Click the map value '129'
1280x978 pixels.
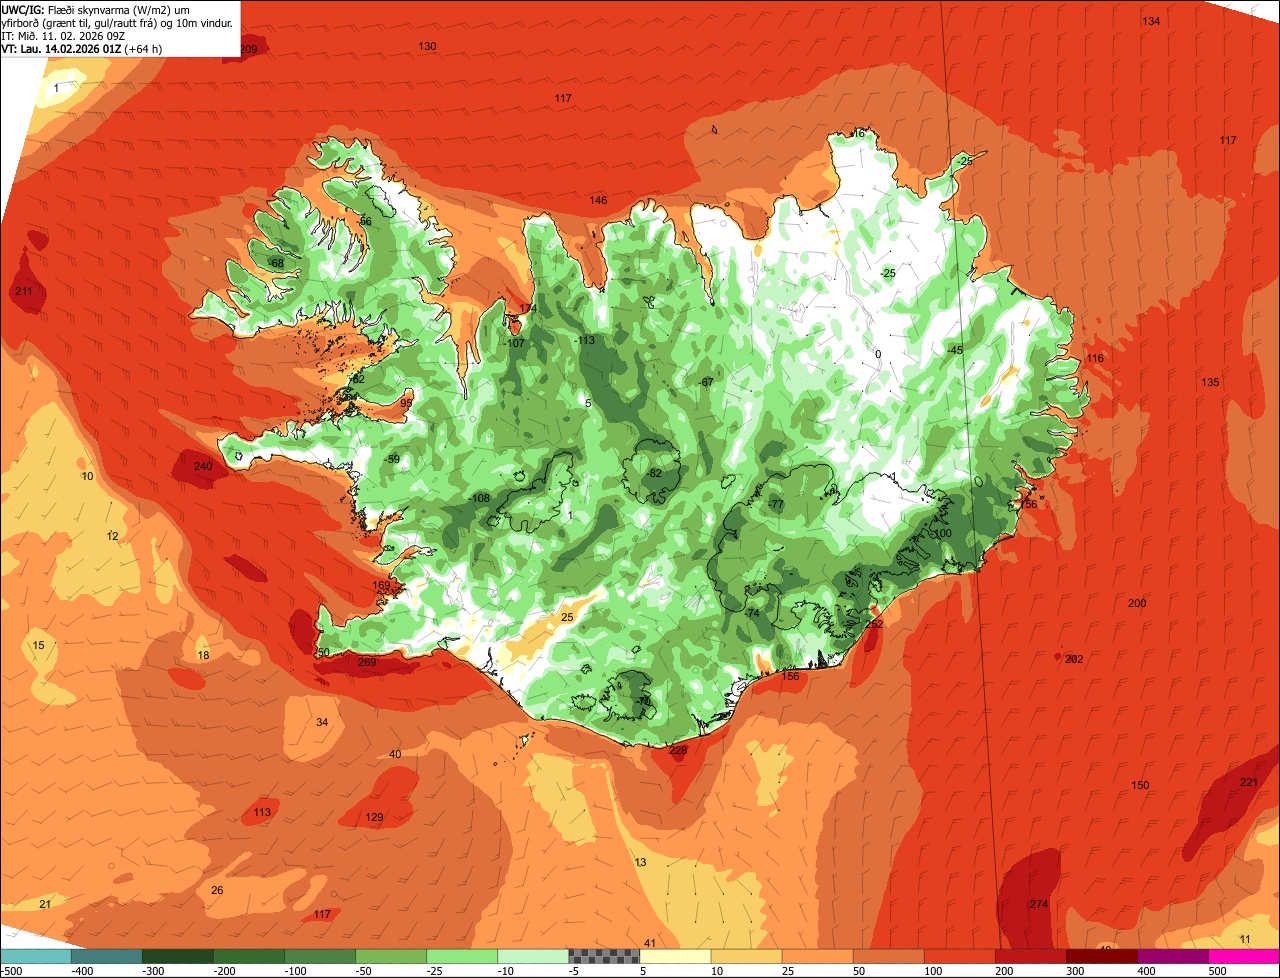pos(374,817)
